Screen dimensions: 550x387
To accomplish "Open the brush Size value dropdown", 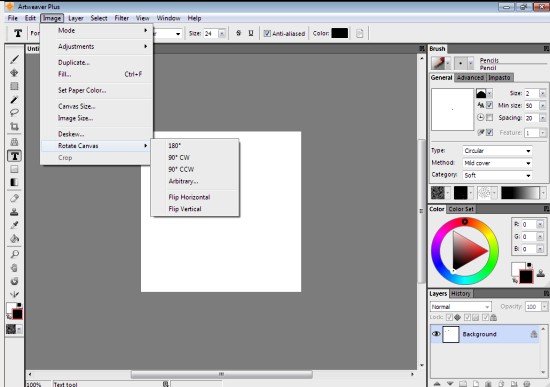I will 542,93.
